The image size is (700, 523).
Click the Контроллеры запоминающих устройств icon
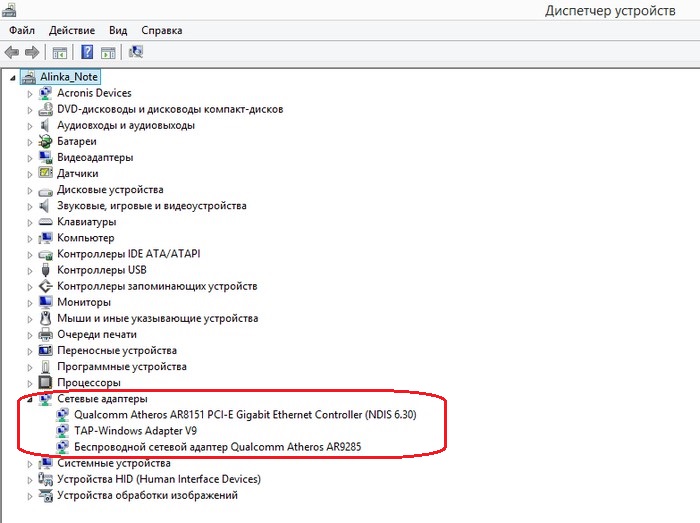(45, 286)
